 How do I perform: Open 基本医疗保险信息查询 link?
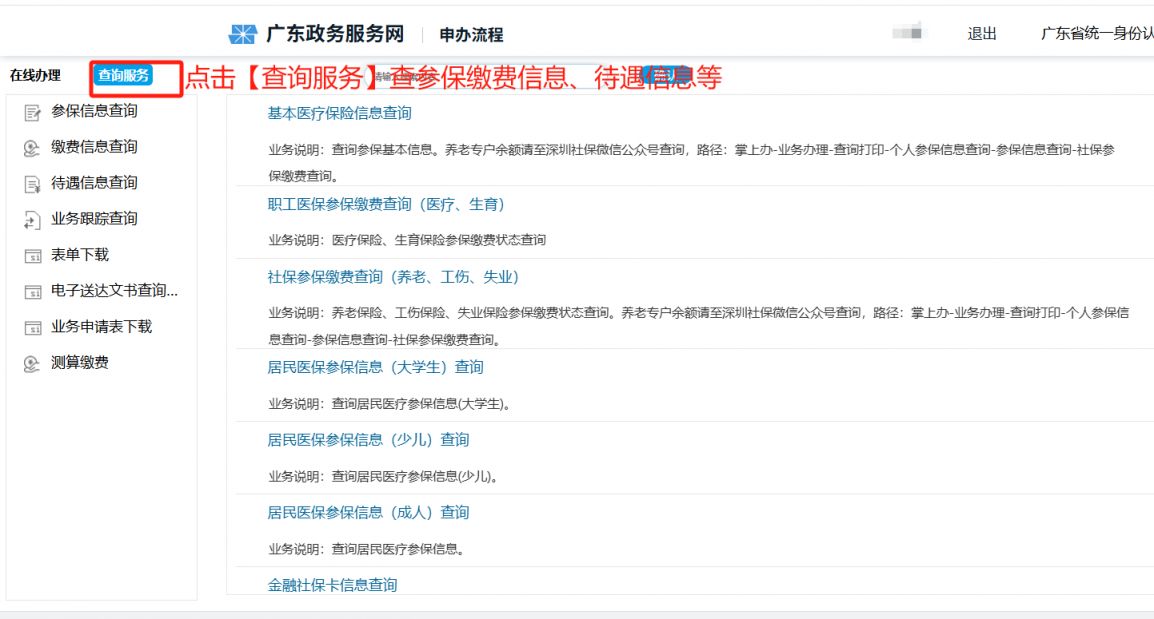click(339, 113)
